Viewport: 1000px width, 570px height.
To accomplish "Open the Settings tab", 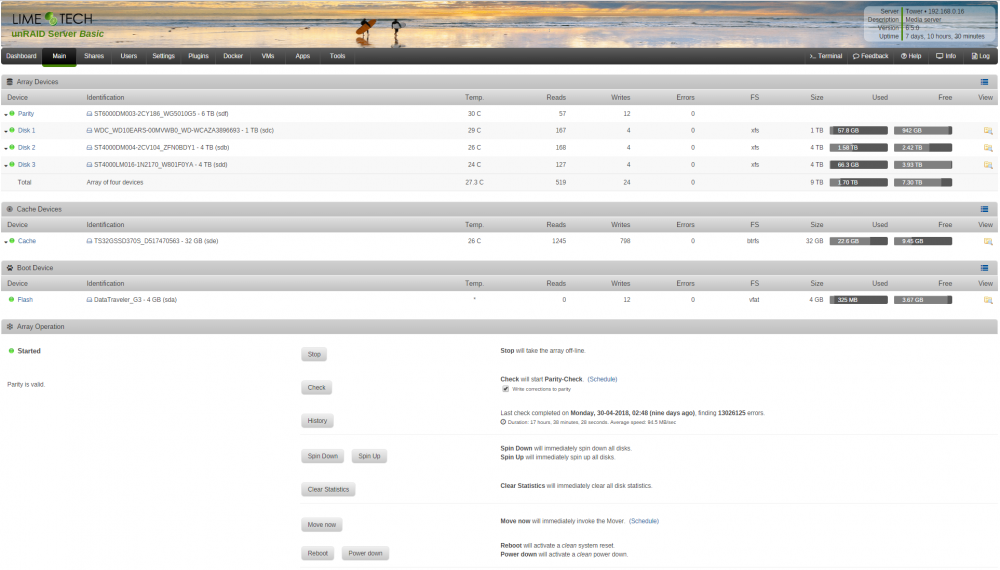I will click(163, 56).
